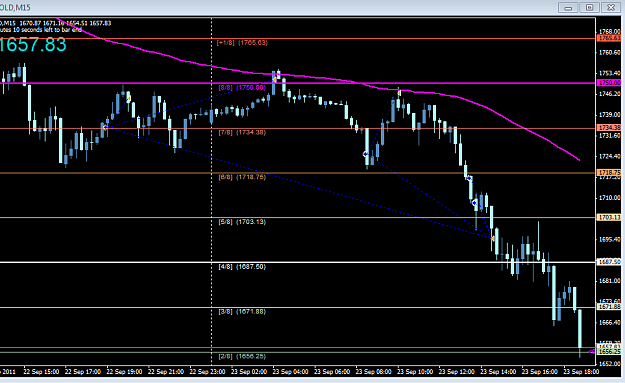This screenshot has width=625, height=383.
Task: Click the 1739.00 value on price scale
Action: pos(609,114)
